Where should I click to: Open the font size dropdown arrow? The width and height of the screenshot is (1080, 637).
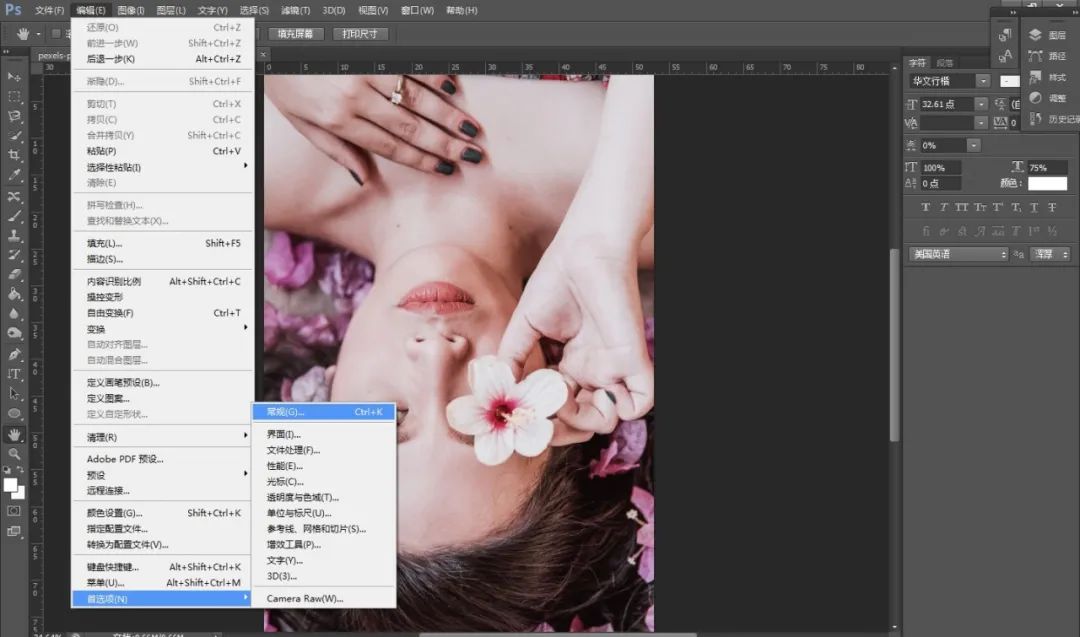point(981,104)
